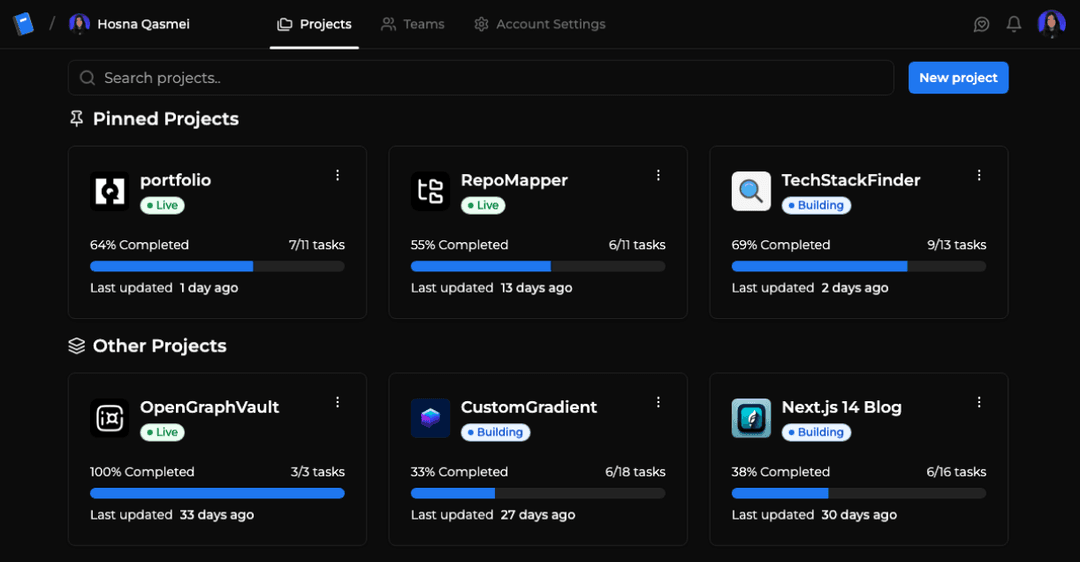The image size is (1080, 562).
Task: Click the Next.js 14 Blog feather icon
Action: click(751, 418)
